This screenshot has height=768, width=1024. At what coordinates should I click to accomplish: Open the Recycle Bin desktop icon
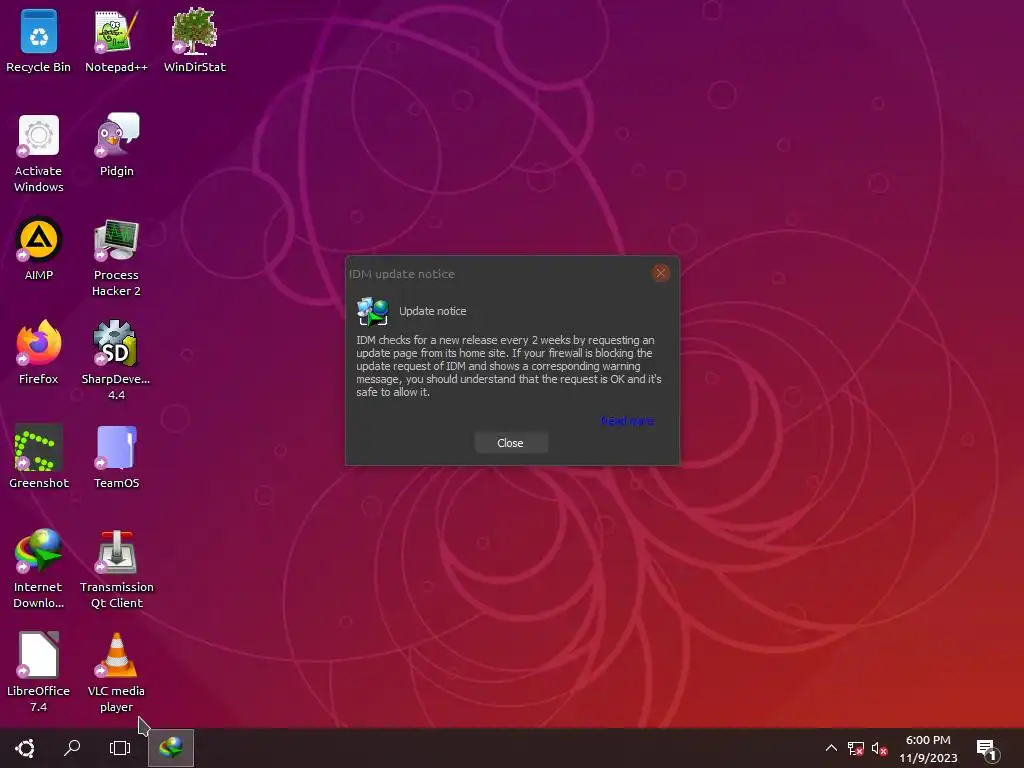pyautogui.click(x=39, y=40)
